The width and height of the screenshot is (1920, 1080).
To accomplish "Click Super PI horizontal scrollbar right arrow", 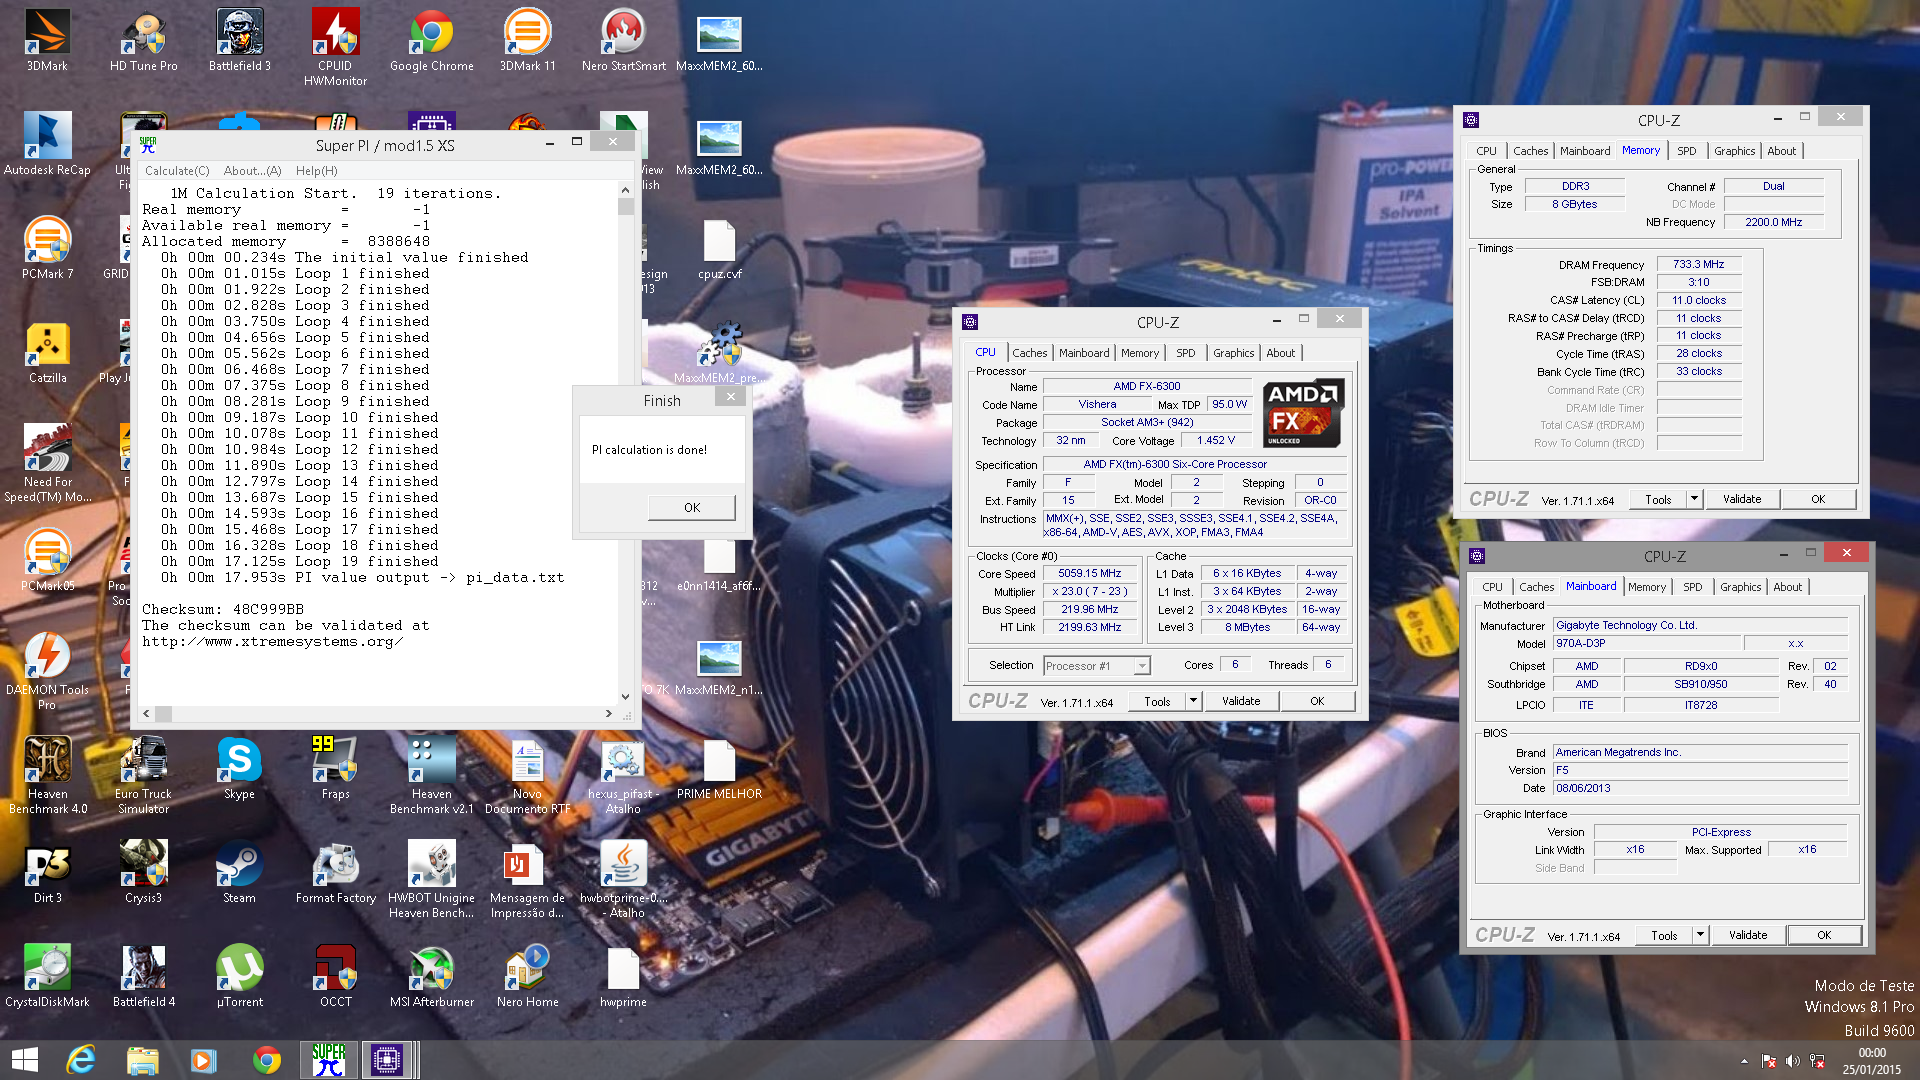I will tap(608, 713).
